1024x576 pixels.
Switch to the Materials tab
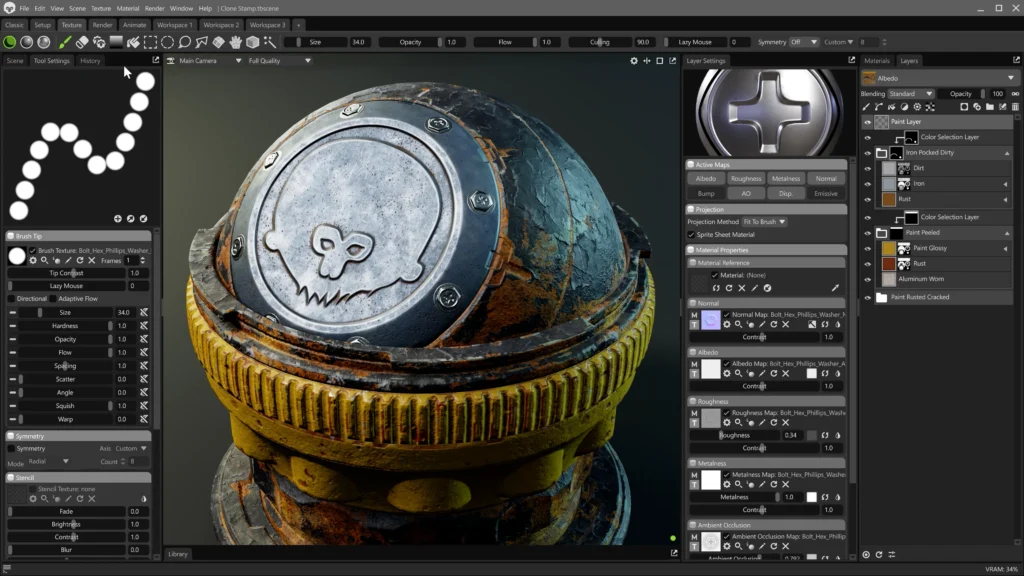(877, 61)
